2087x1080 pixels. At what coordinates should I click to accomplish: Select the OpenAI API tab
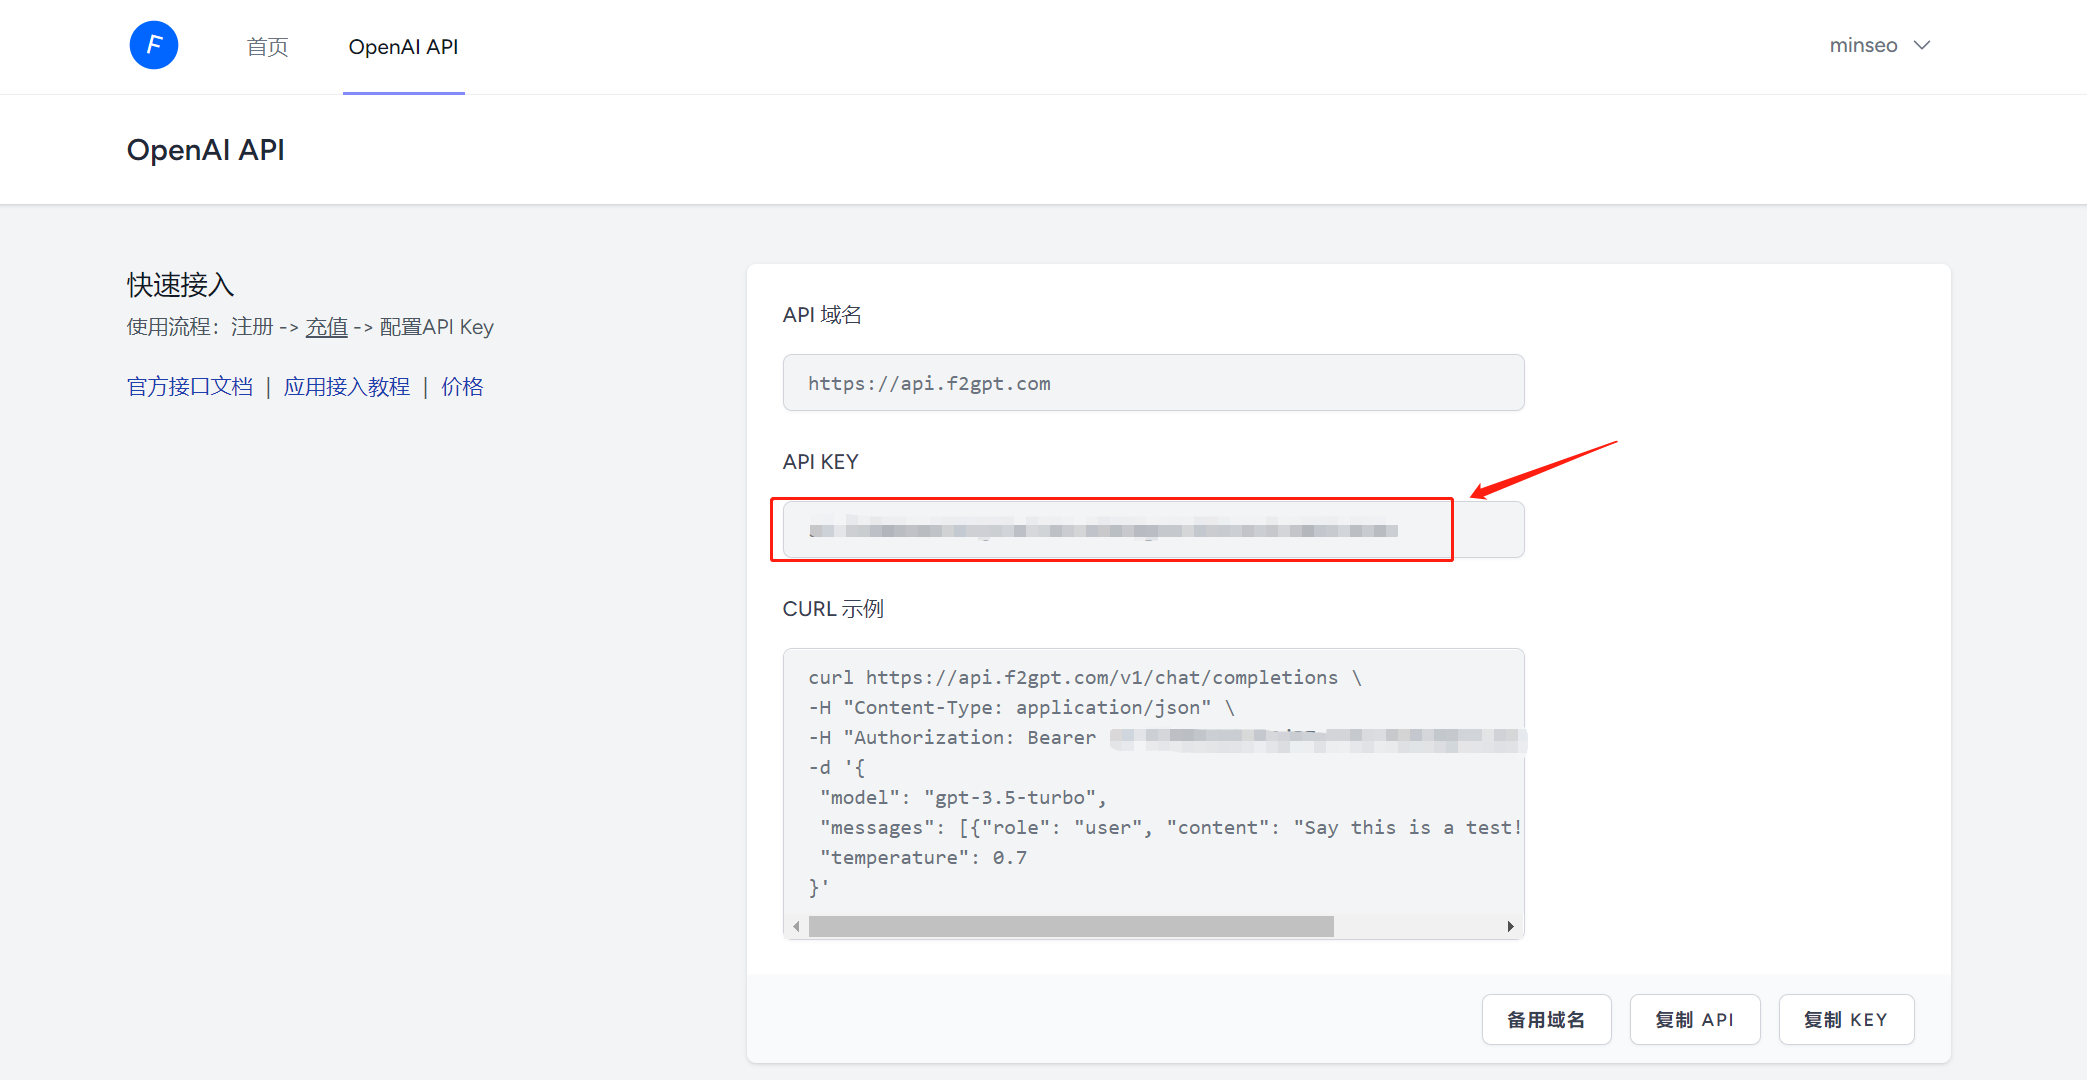coord(403,47)
